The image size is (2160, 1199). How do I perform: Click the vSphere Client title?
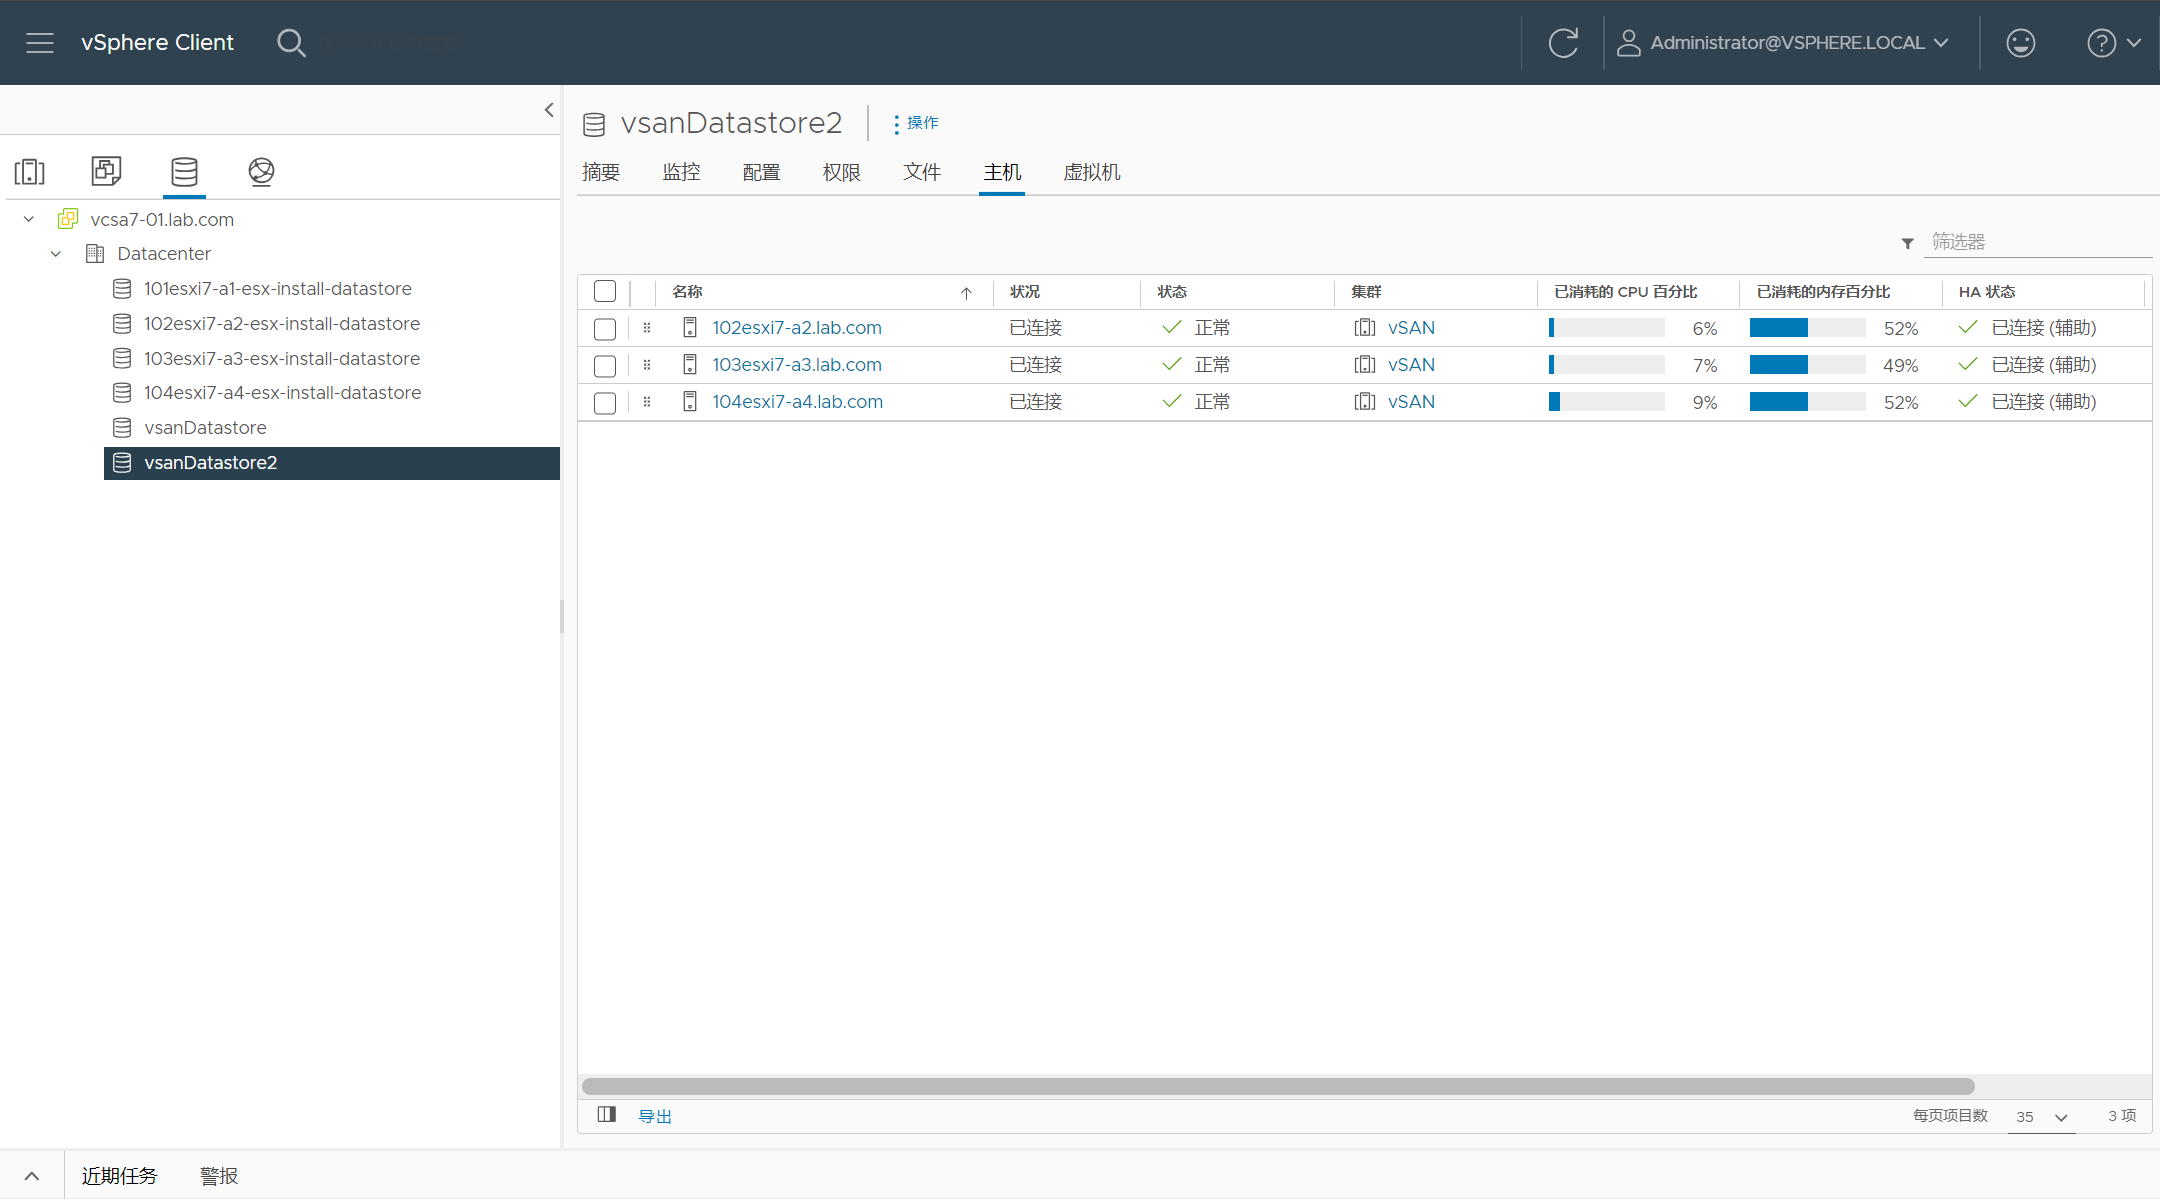tap(157, 43)
